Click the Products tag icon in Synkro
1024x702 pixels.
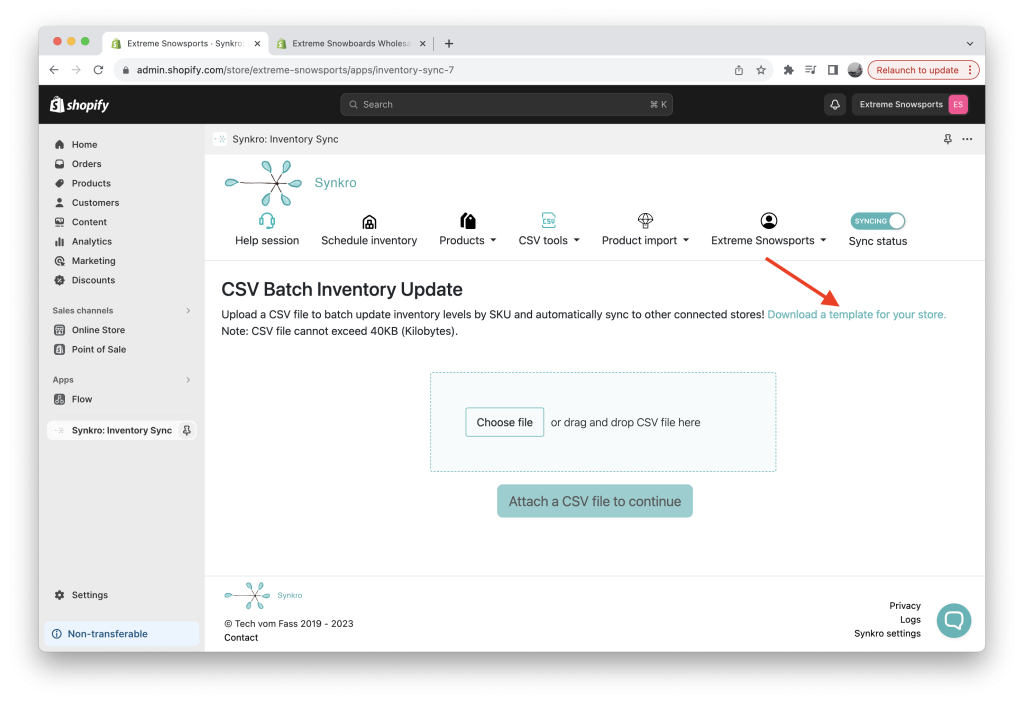click(468, 221)
